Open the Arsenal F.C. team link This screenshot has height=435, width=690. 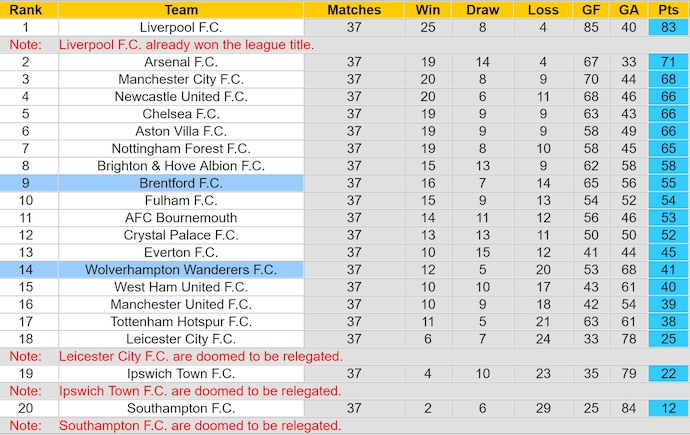181,62
